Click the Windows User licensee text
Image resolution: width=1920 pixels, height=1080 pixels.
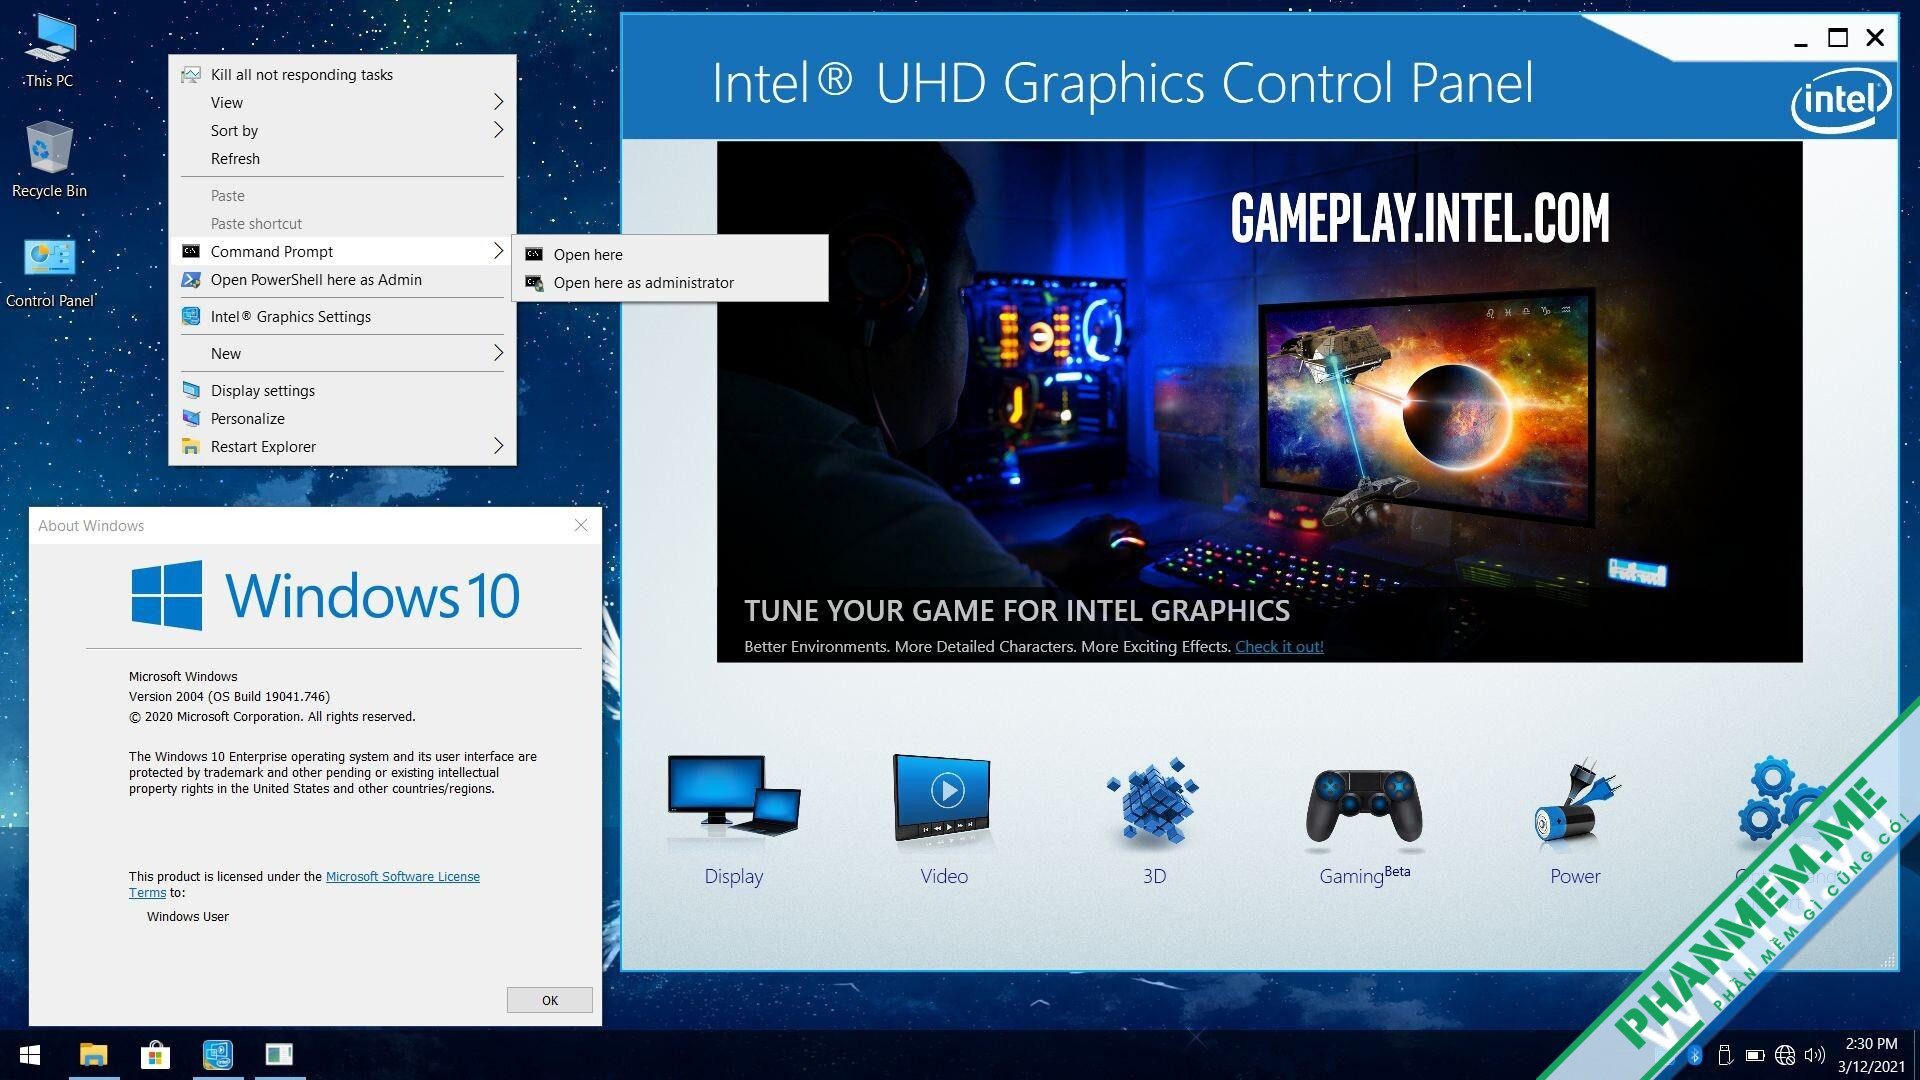[x=188, y=917]
